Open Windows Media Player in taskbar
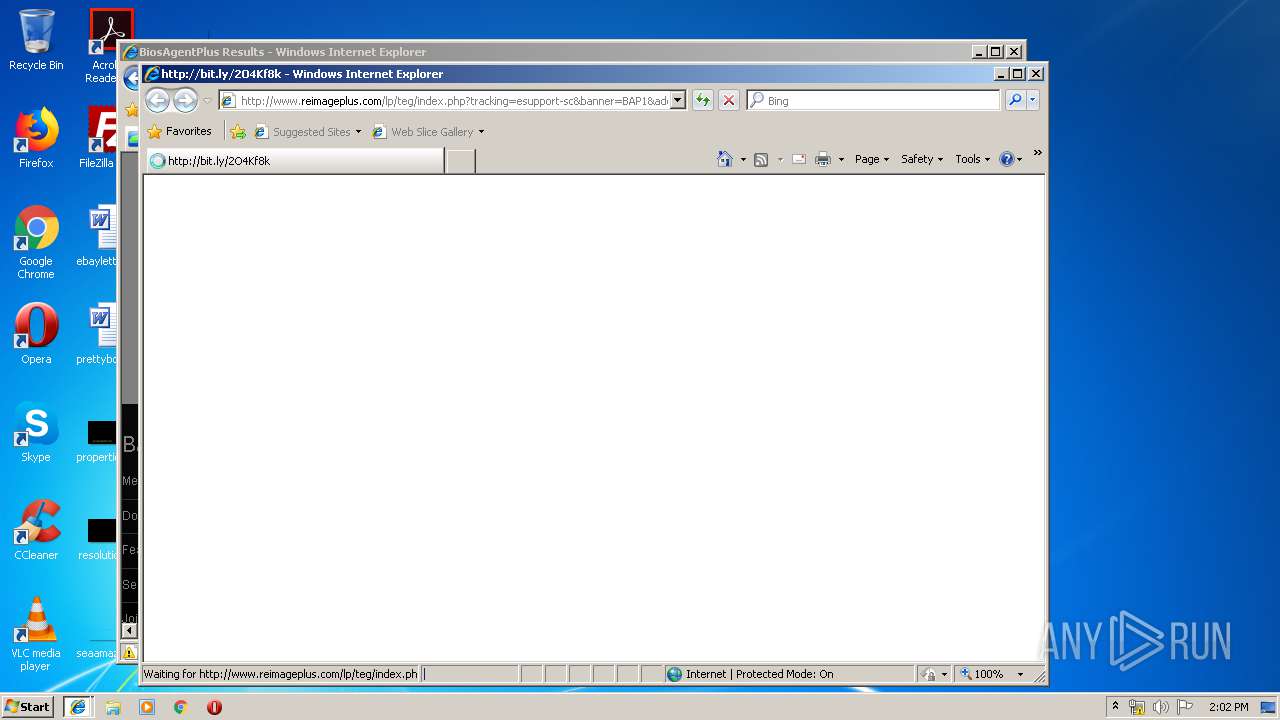The image size is (1280, 720). click(x=147, y=707)
